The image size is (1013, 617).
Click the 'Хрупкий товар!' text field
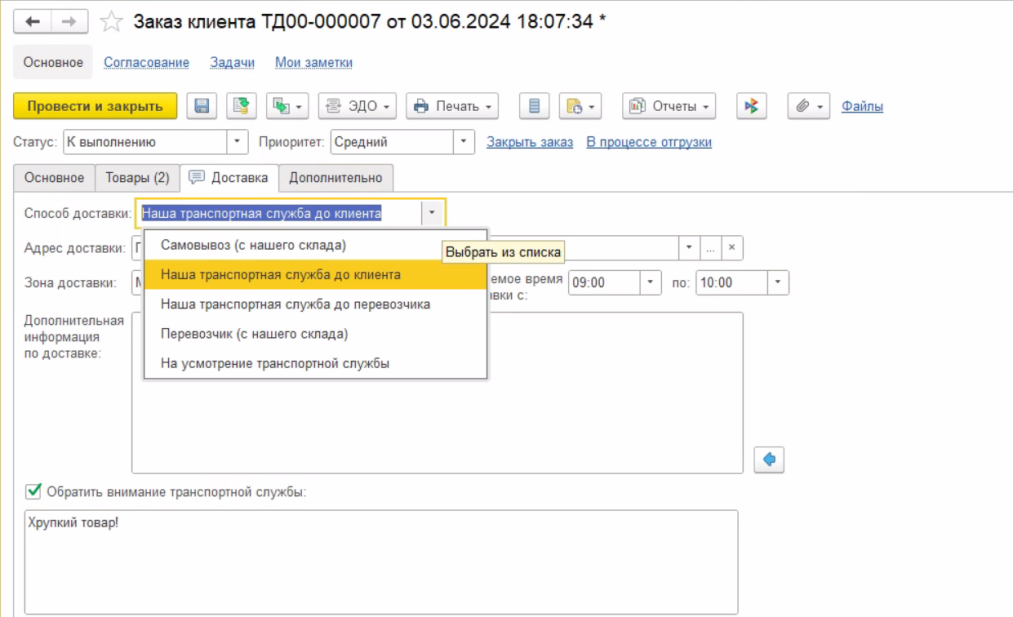[380, 561]
